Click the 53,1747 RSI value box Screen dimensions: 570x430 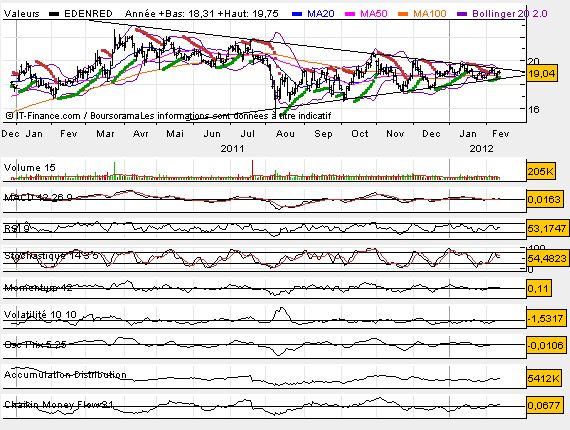pyautogui.click(x=547, y=229)
